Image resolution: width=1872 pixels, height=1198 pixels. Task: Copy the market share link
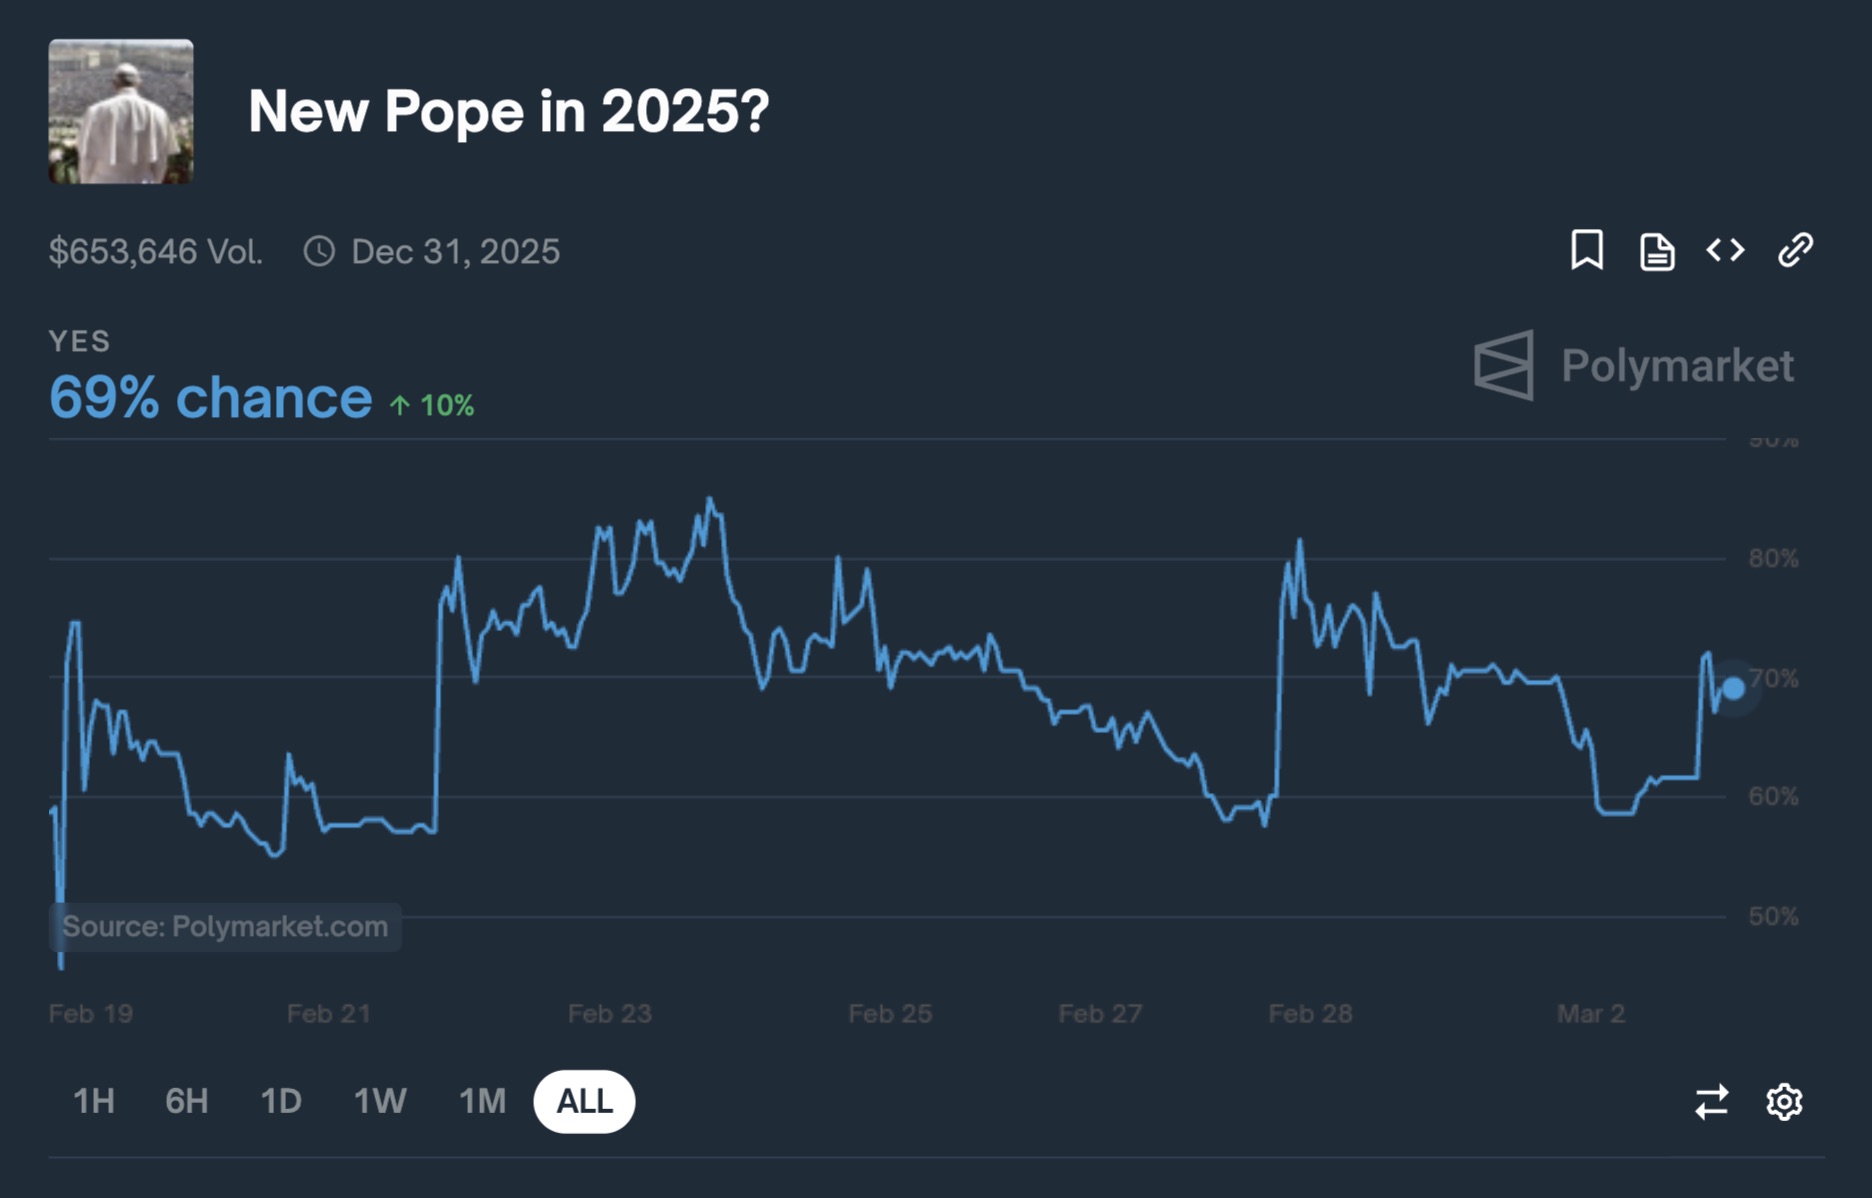point(1794,252)
